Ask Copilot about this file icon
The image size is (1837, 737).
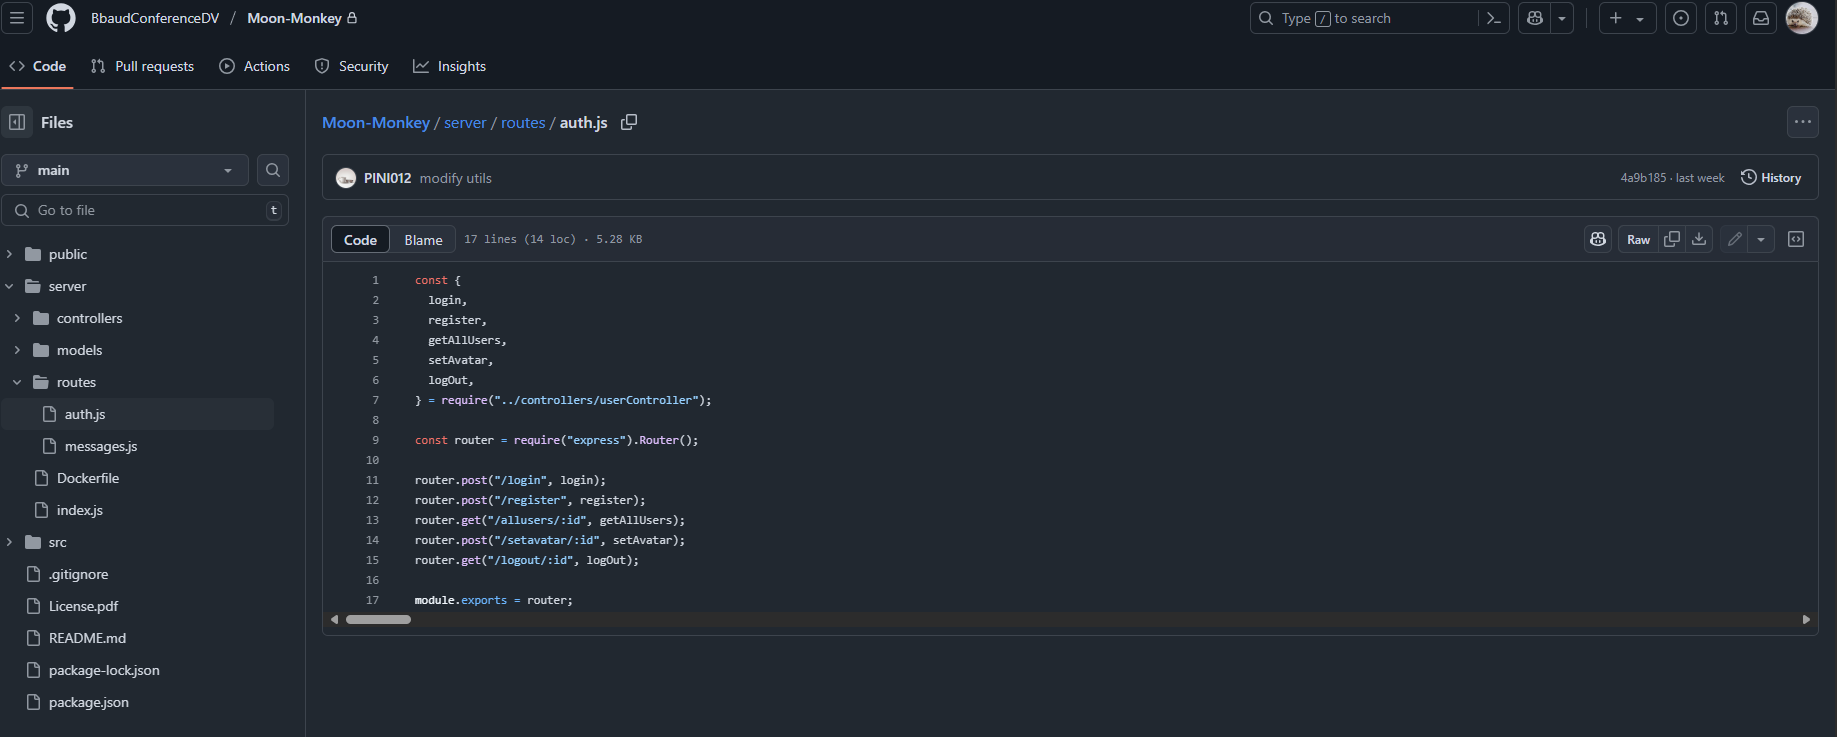click(x=1598, y=239)
